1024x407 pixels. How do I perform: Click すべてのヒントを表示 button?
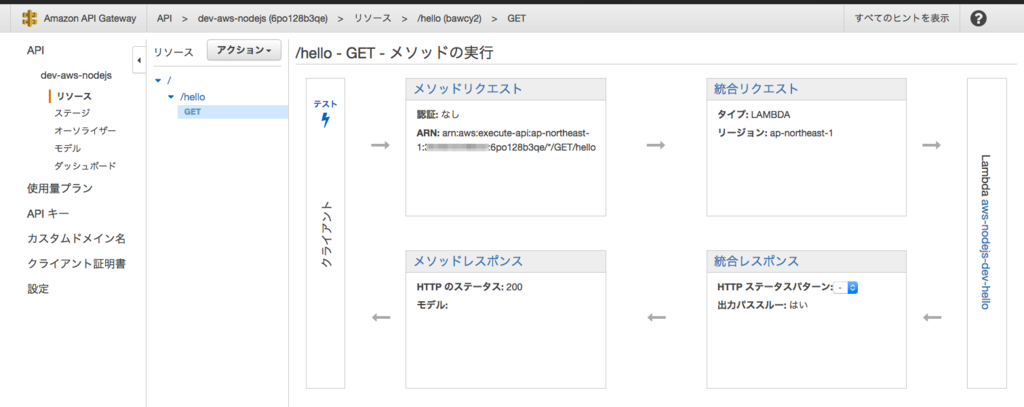point(902,18)
